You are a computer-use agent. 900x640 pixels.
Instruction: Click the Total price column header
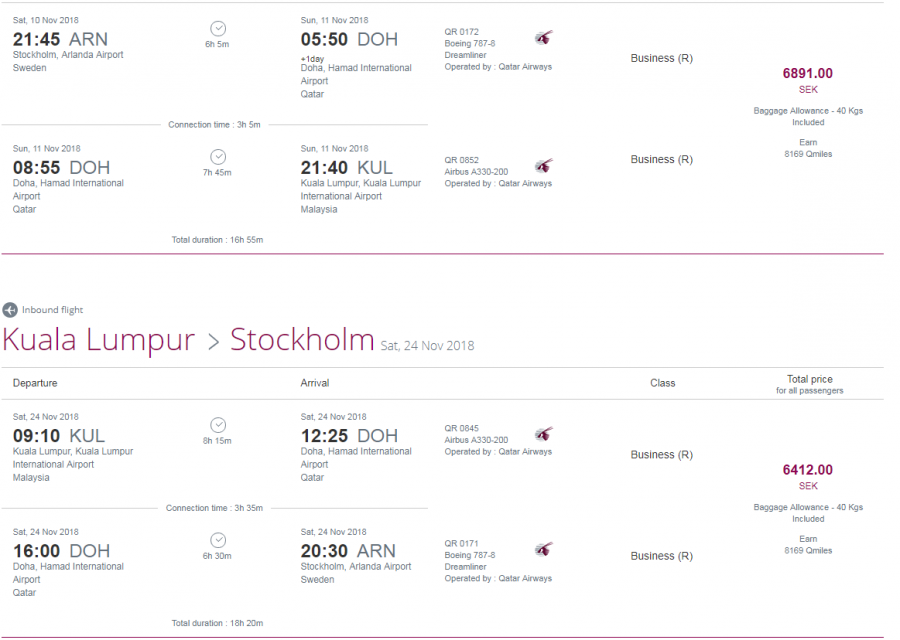tap(809, 380)
